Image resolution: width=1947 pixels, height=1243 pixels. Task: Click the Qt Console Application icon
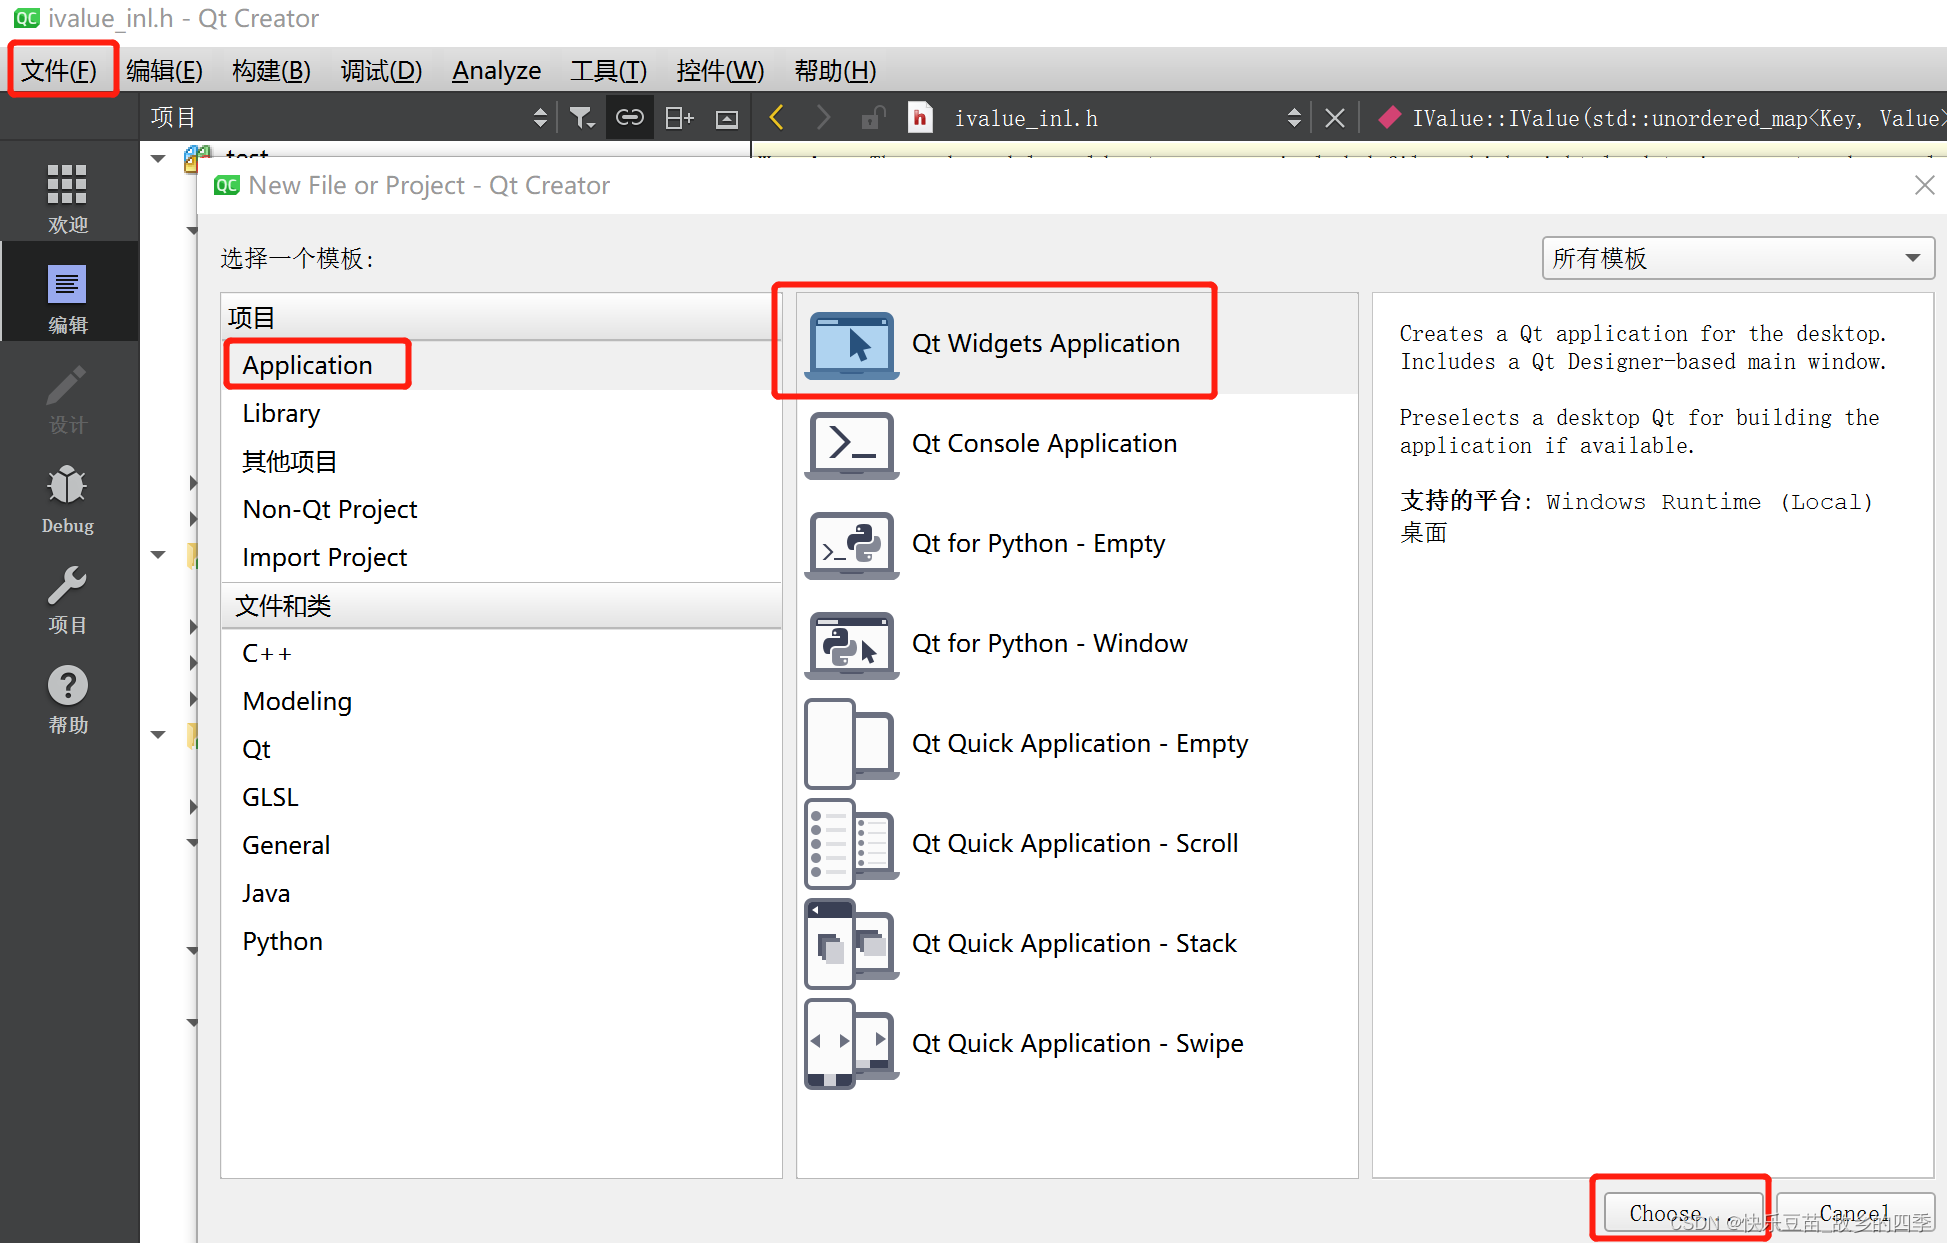851,445
